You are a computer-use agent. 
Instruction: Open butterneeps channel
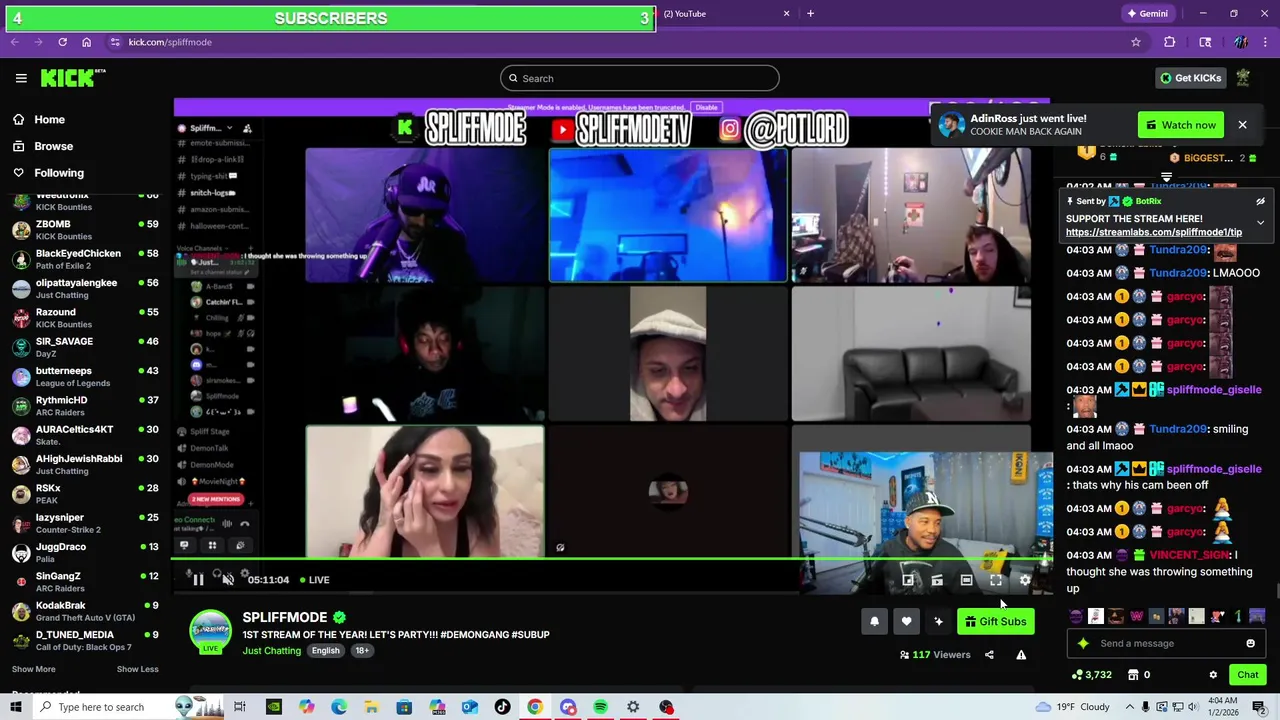tap(85, 377)
